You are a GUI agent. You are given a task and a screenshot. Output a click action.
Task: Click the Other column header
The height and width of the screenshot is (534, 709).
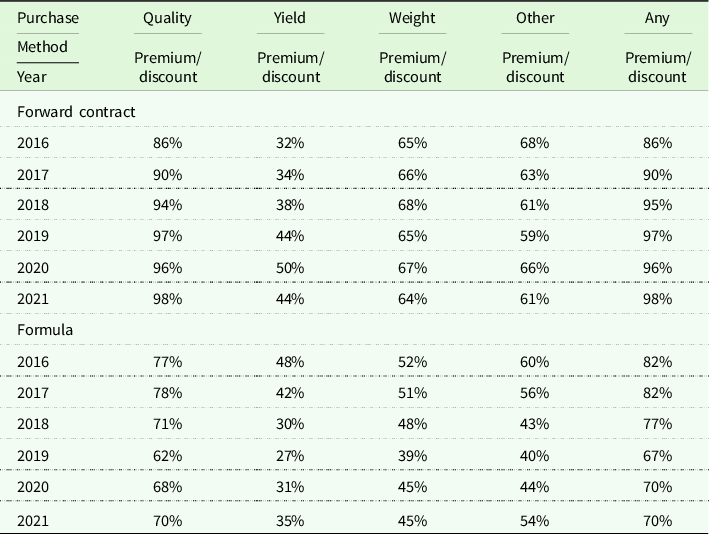tap(534, 18)
